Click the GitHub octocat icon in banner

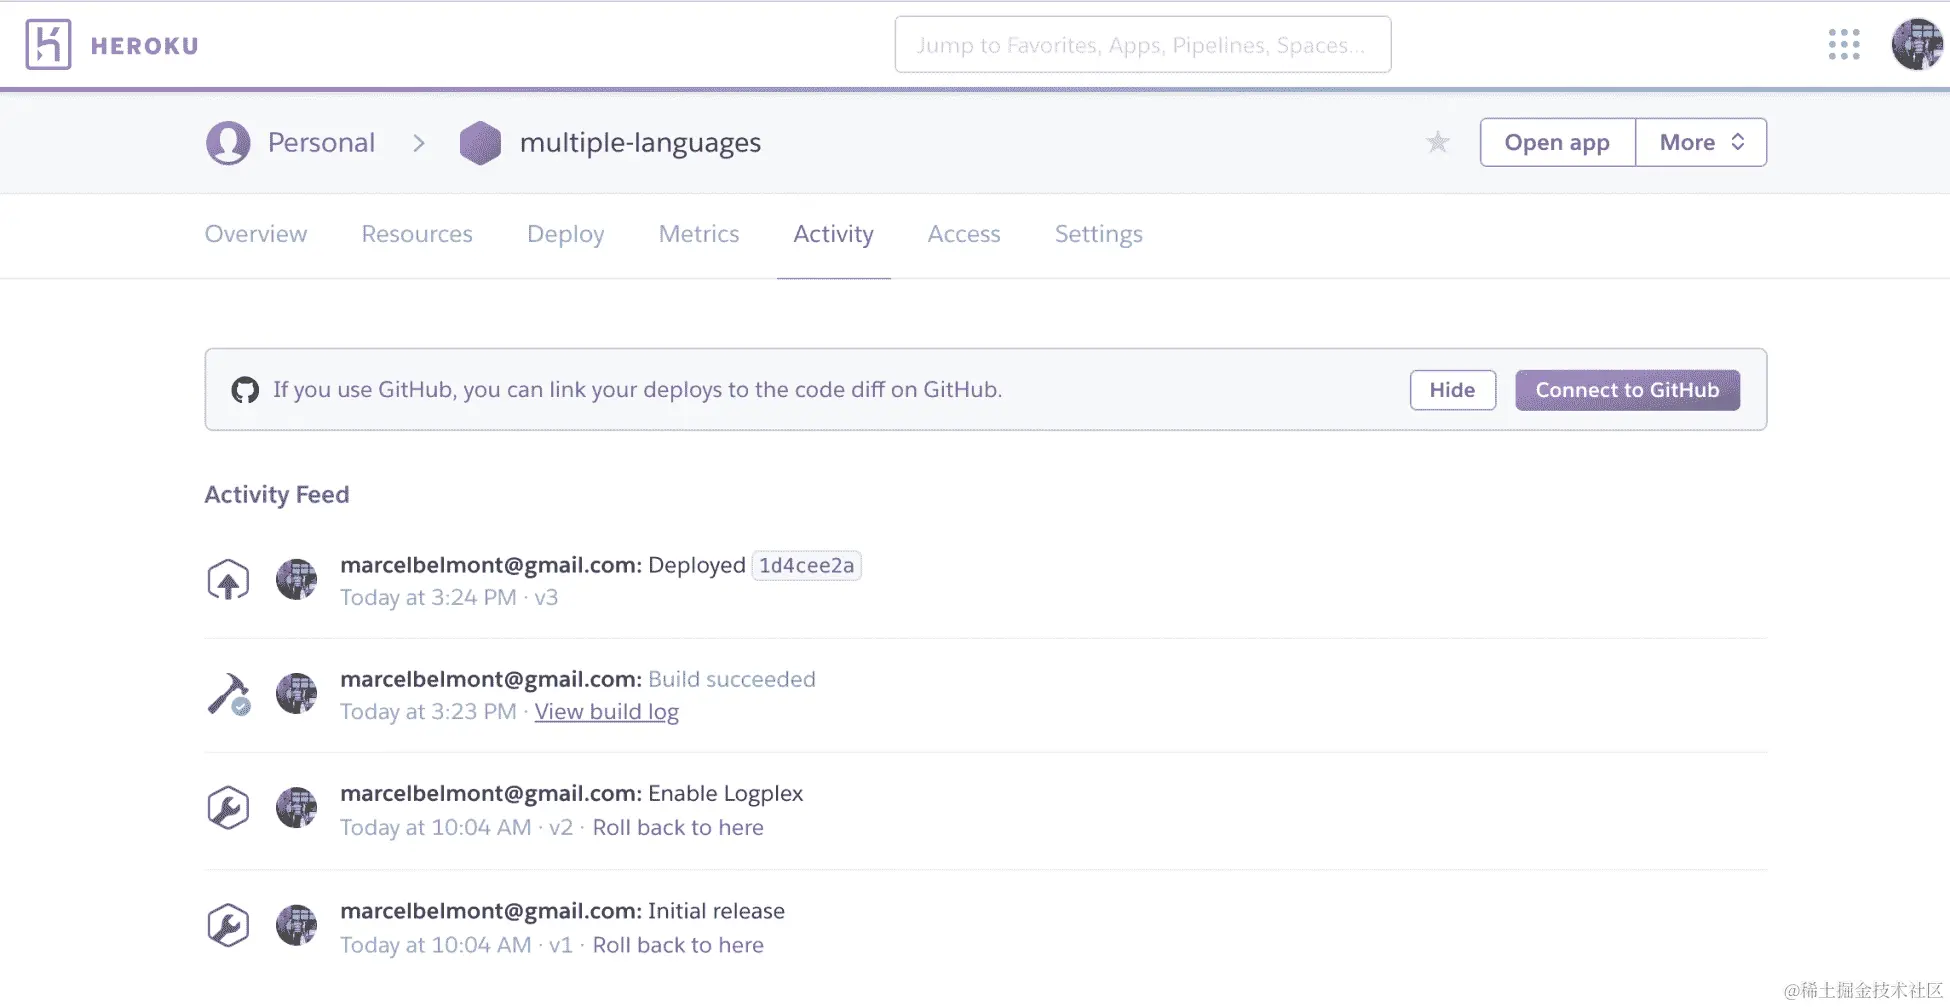[x=245, y=390]
